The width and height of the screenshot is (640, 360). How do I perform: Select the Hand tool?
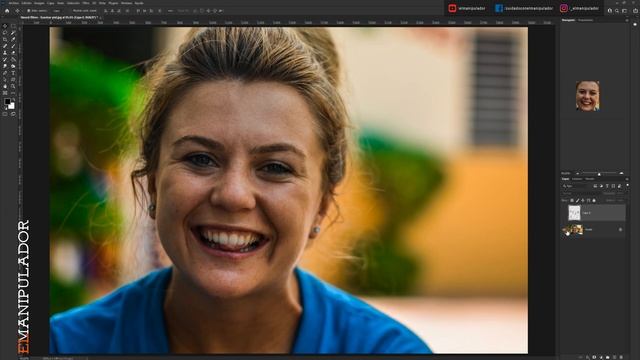pos(5,86)
